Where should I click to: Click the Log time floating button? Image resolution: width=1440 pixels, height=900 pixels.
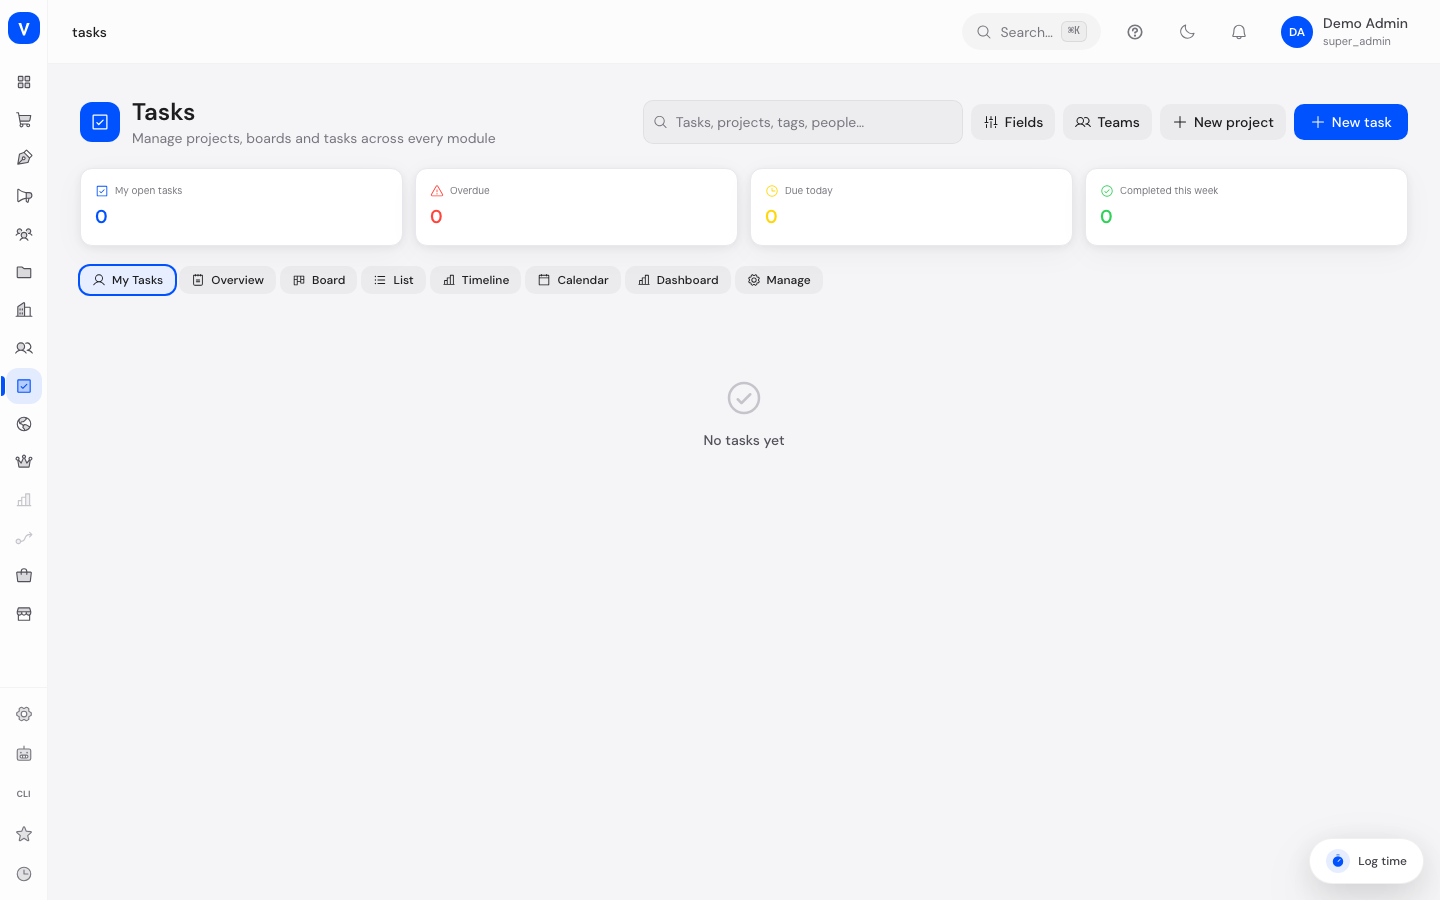tap(1366, 861)
